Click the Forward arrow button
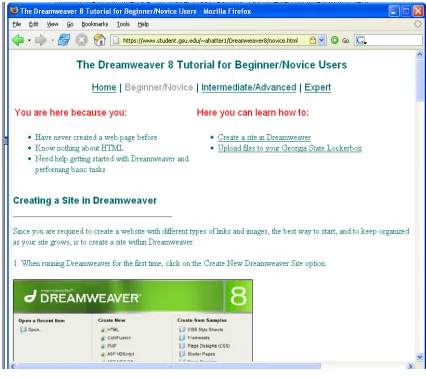426x377 pixels. 41,40
